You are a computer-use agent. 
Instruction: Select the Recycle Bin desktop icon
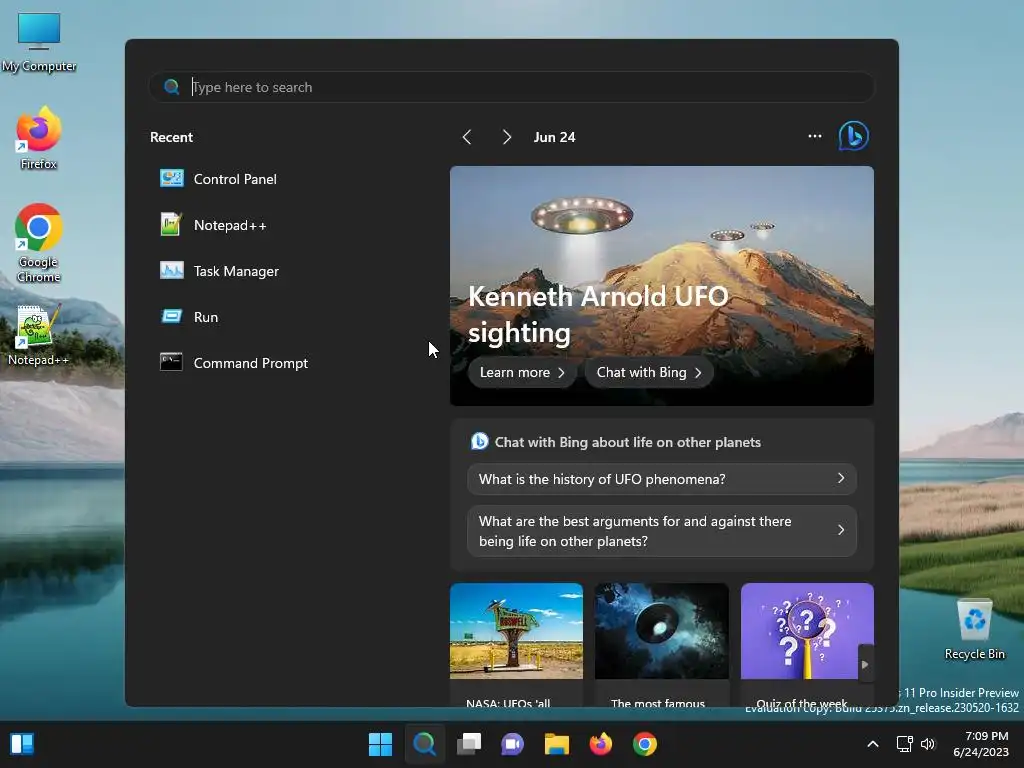click(974, 630)
